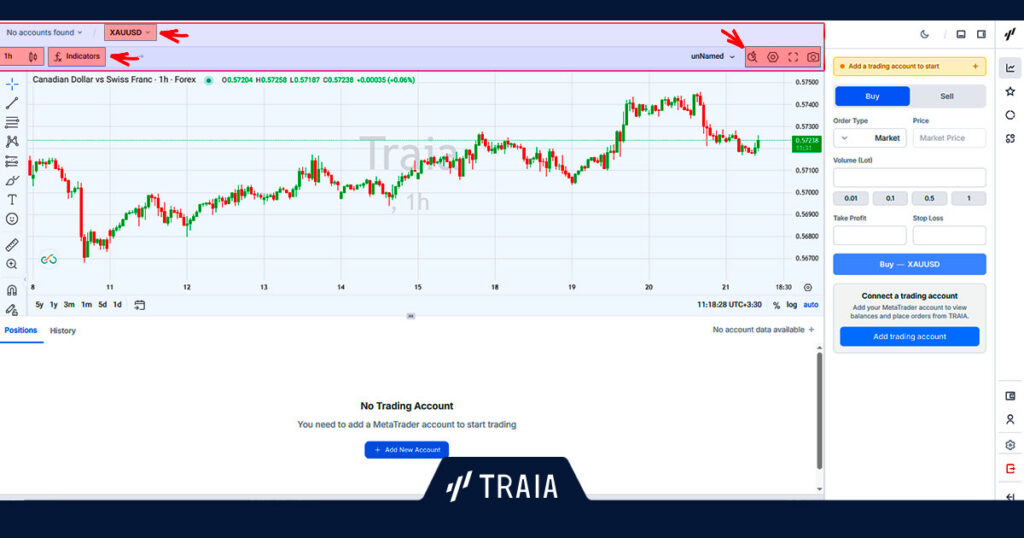Take a chart snapshot with camera icon
1024x538 pixels.
[x=813, y=57]
